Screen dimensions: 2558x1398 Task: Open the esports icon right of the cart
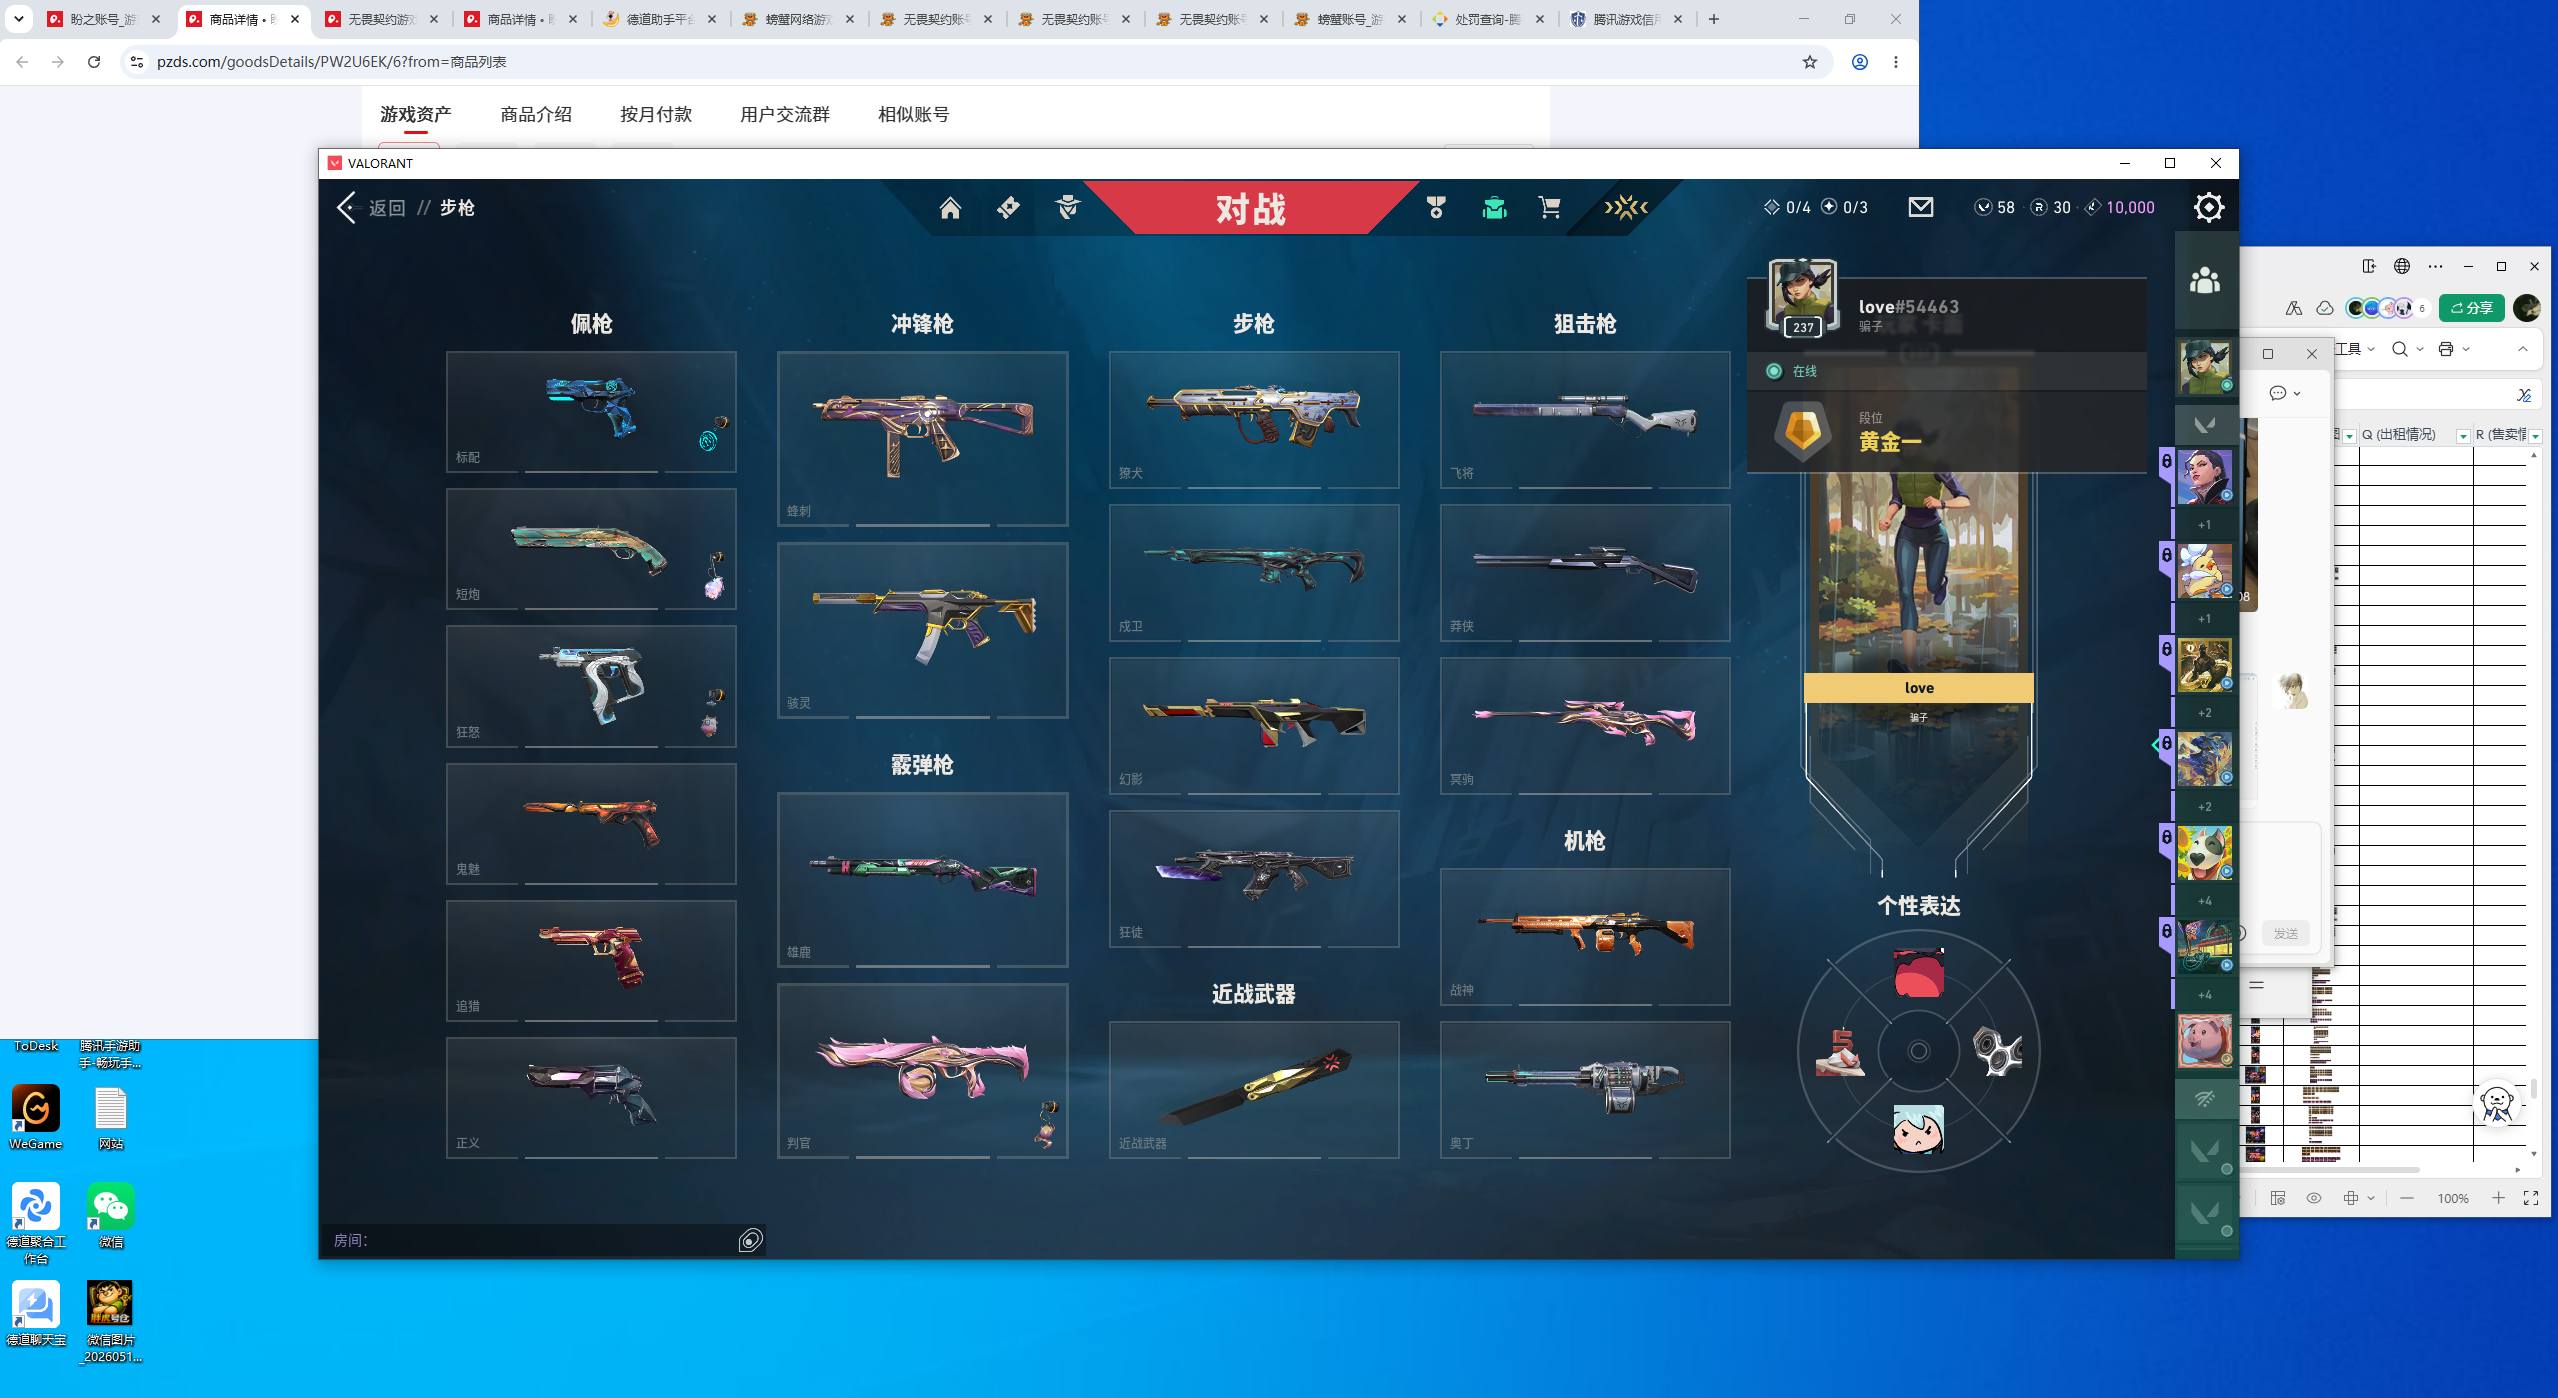click(1626, 207)
